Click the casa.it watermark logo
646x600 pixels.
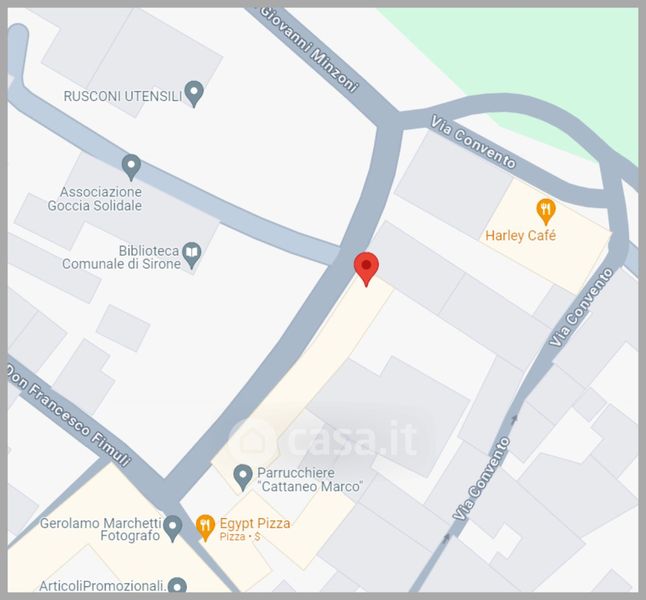click(x=325, y=439)
